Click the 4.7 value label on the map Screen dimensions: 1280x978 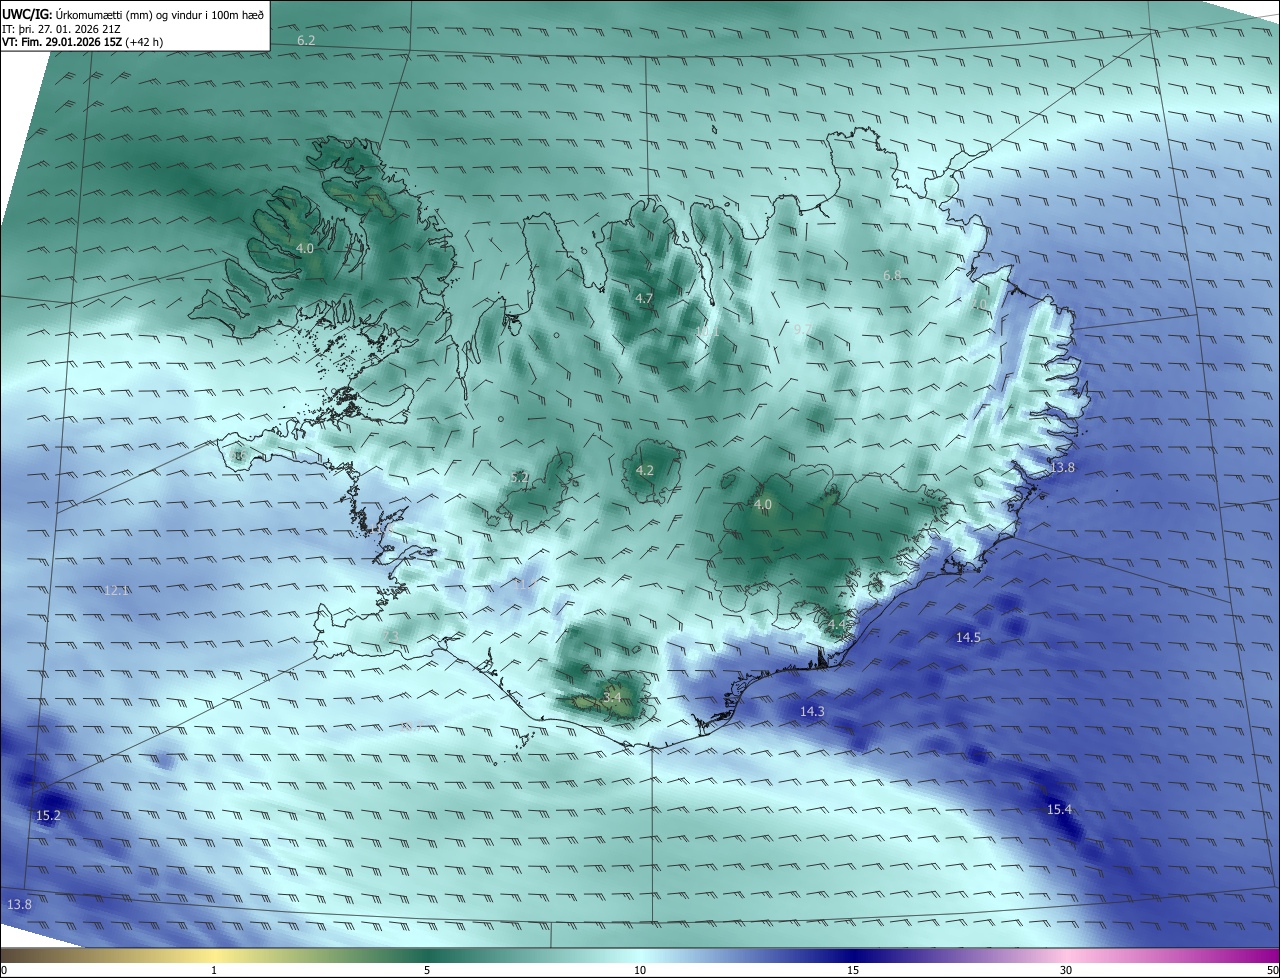(644, 298)
